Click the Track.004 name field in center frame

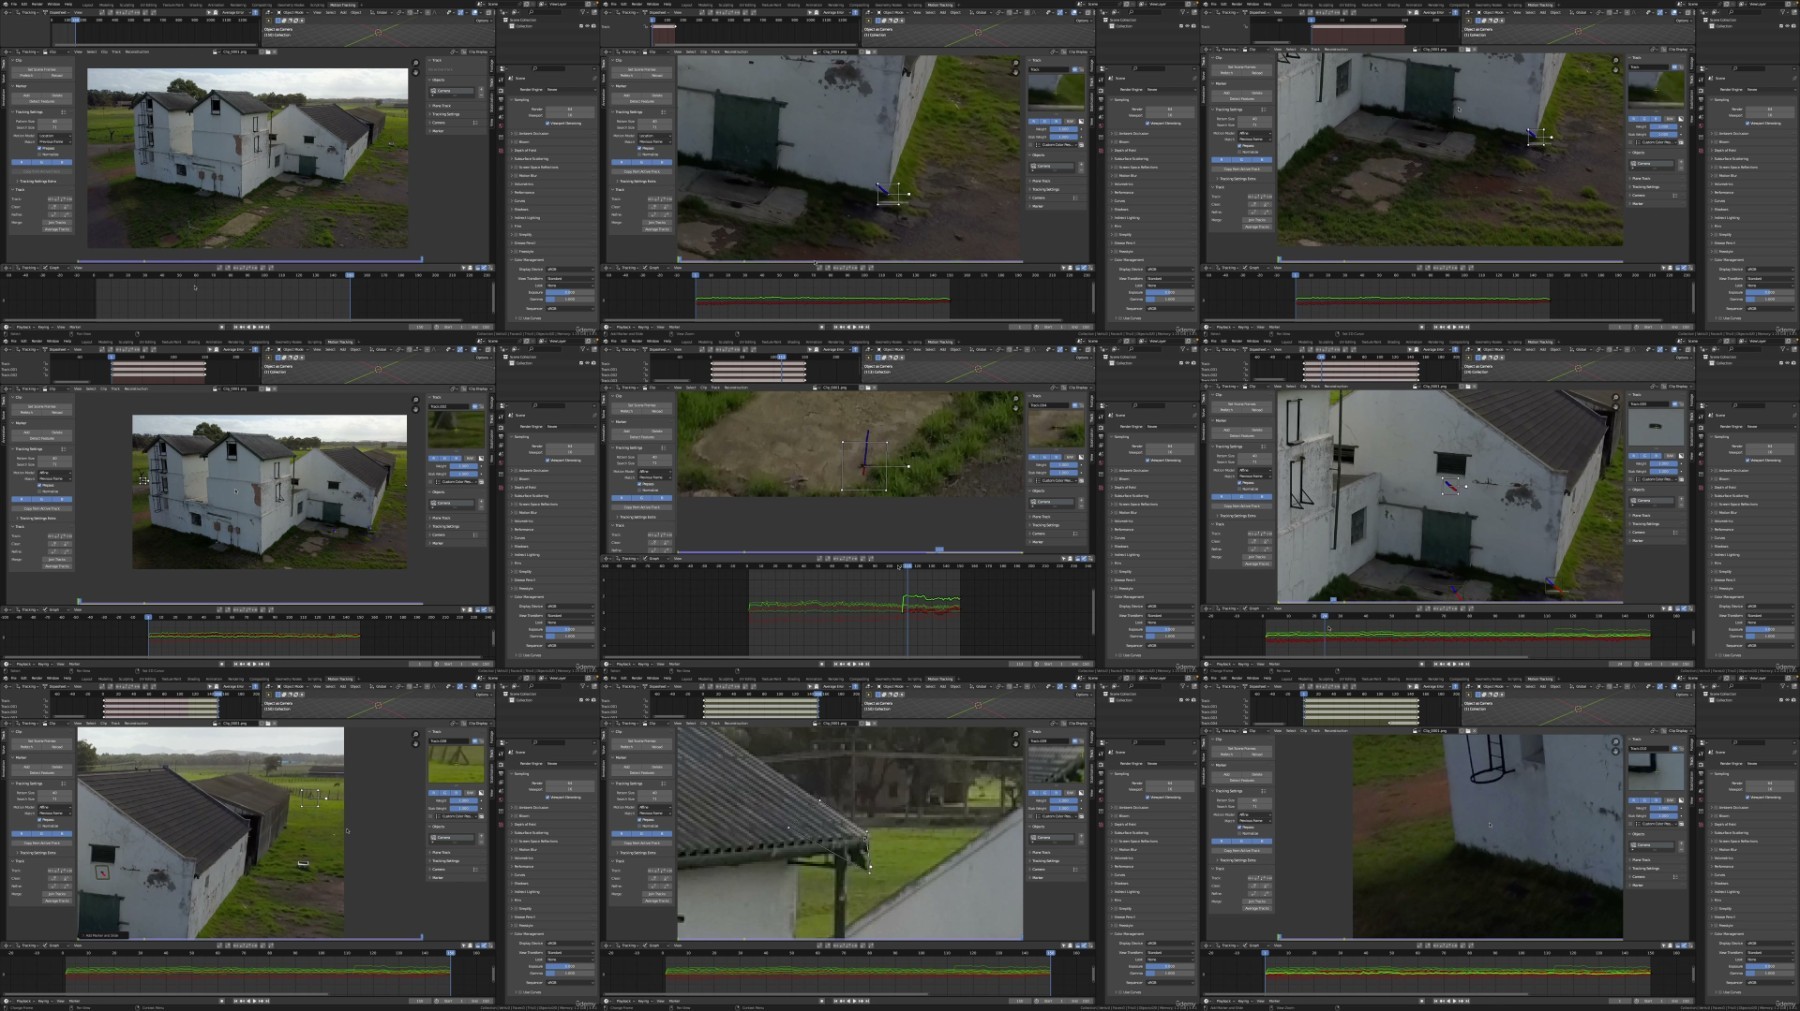[x=1051, y=405]
